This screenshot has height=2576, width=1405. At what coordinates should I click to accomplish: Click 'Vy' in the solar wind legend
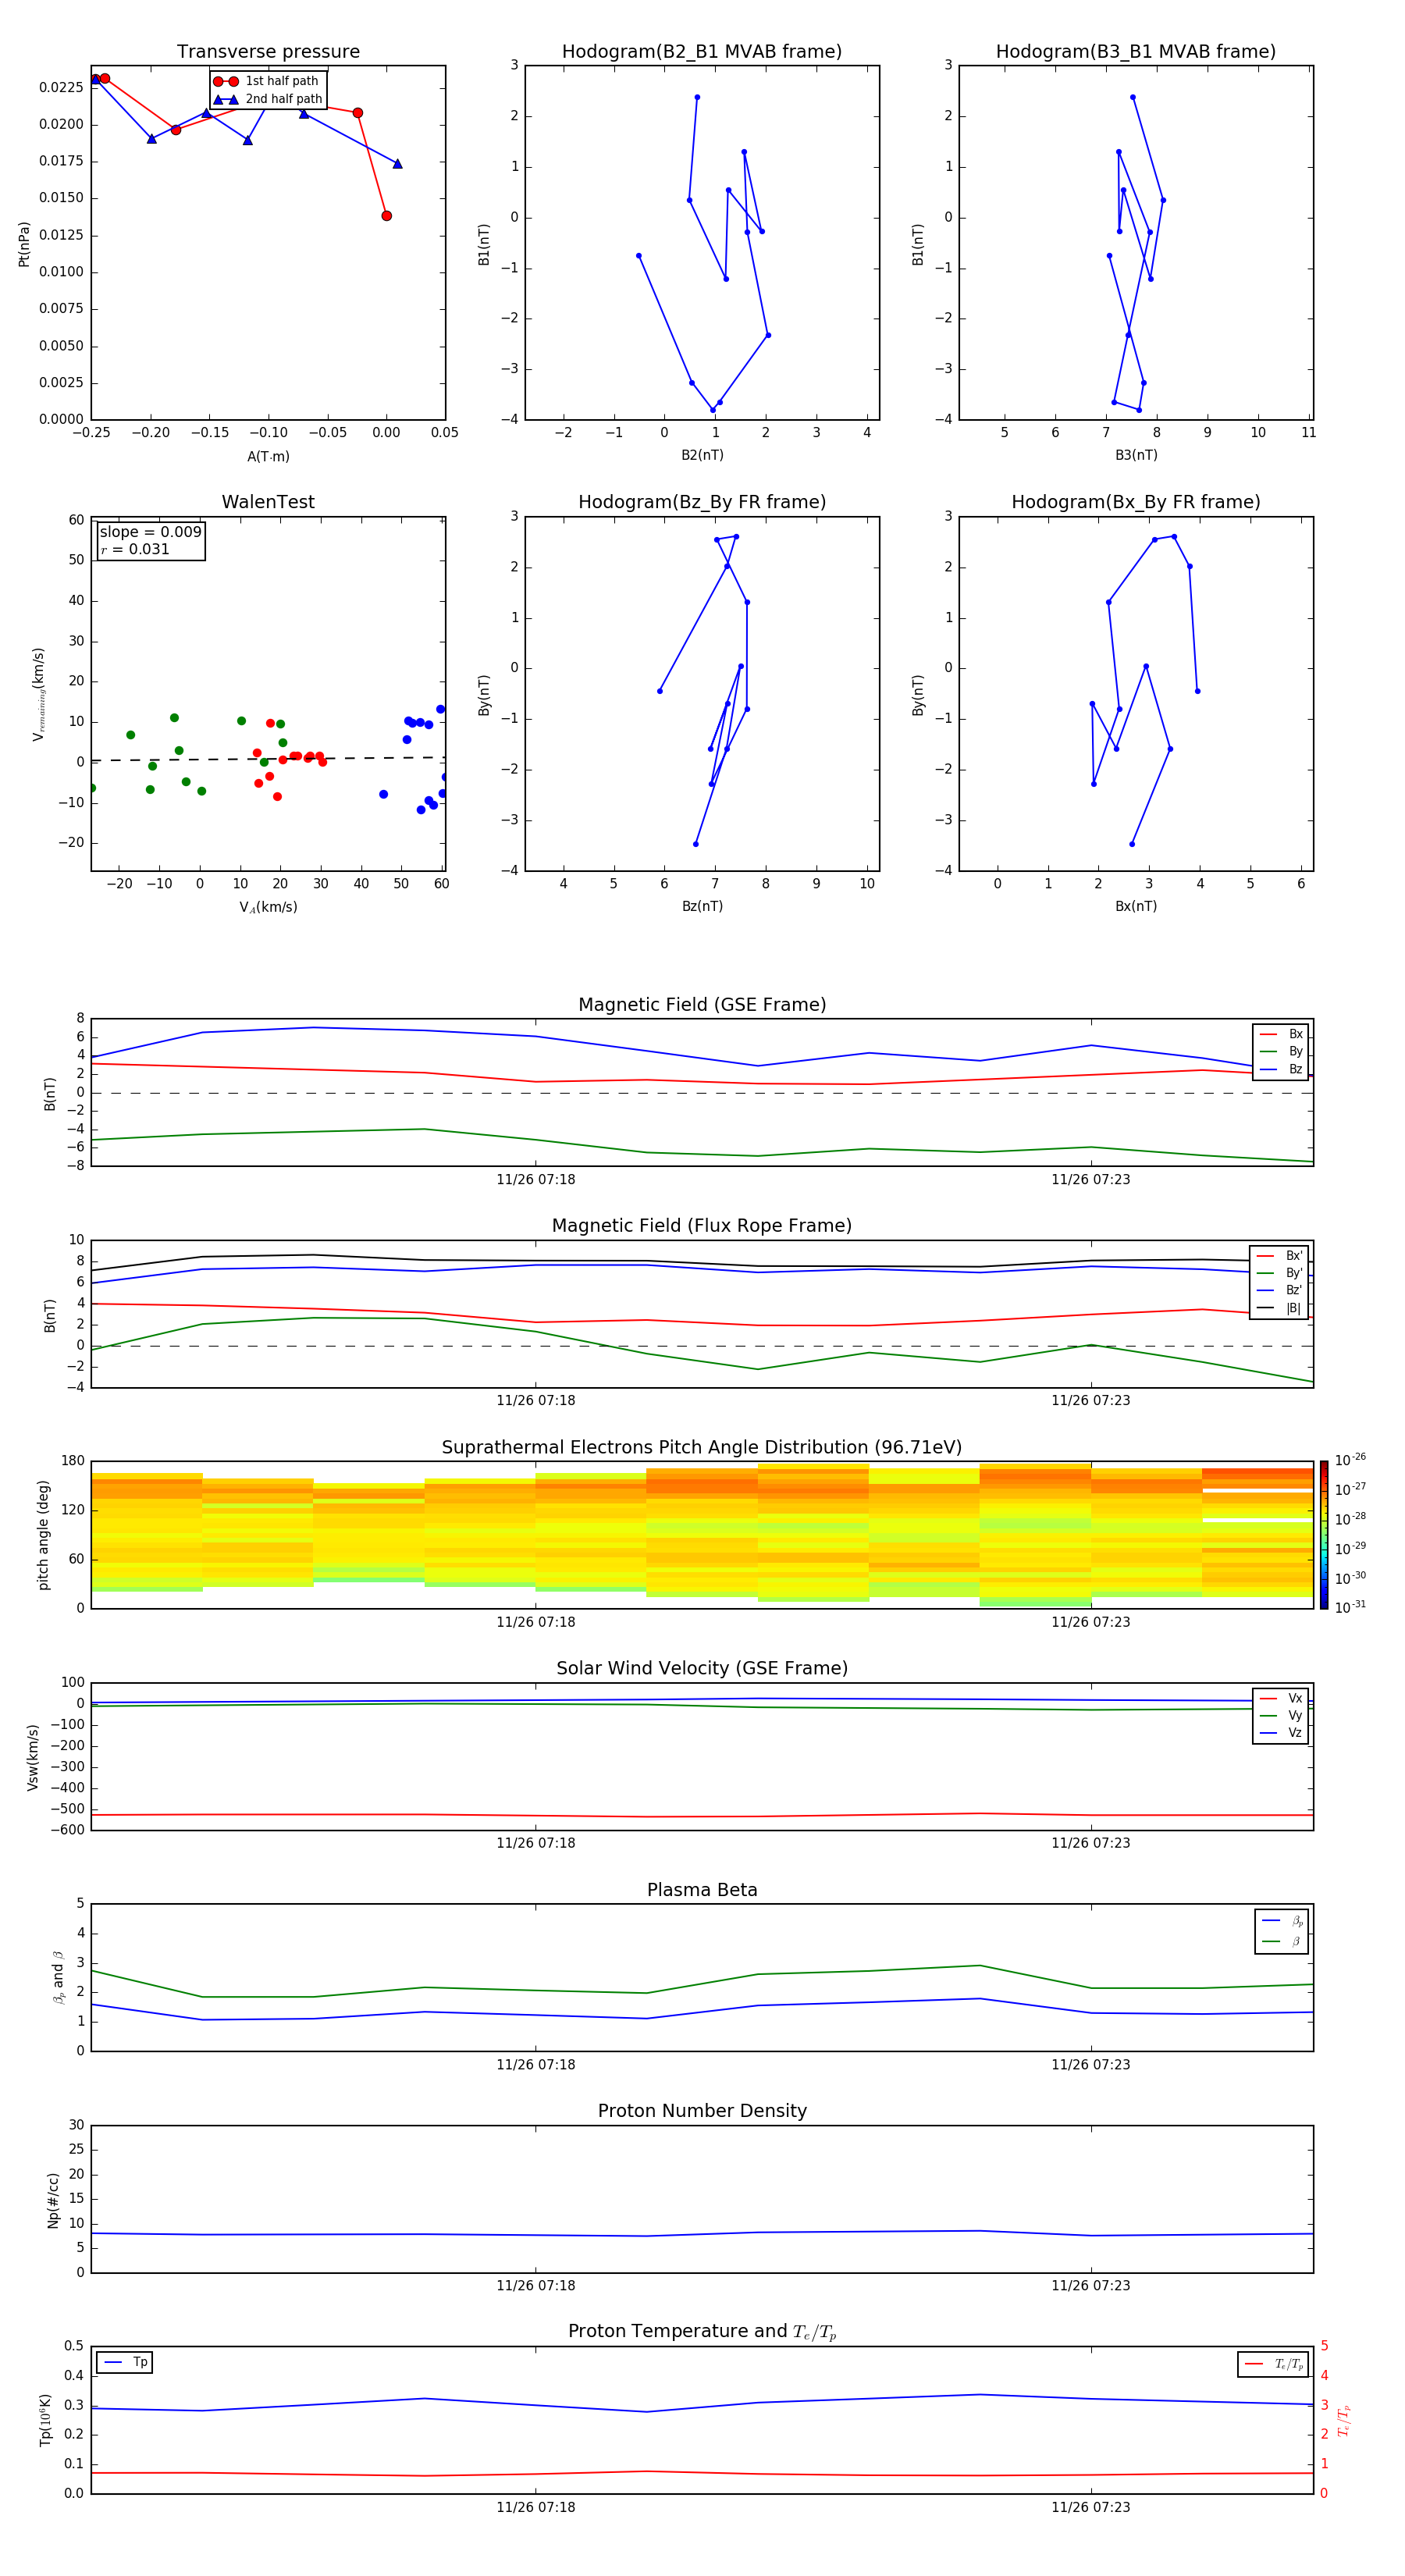[x=1282, y=1716]
